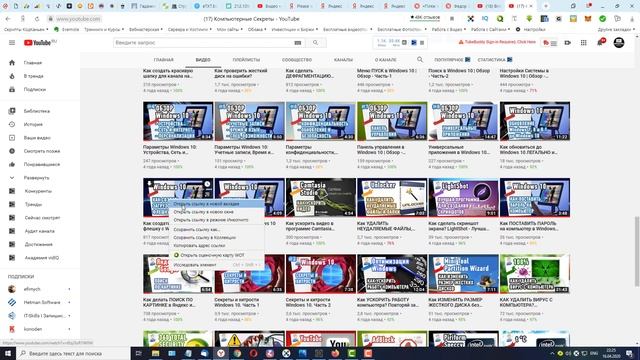Click the create video camera icon
The width and height of the screenshot is (640, 360).
point(568,42)
